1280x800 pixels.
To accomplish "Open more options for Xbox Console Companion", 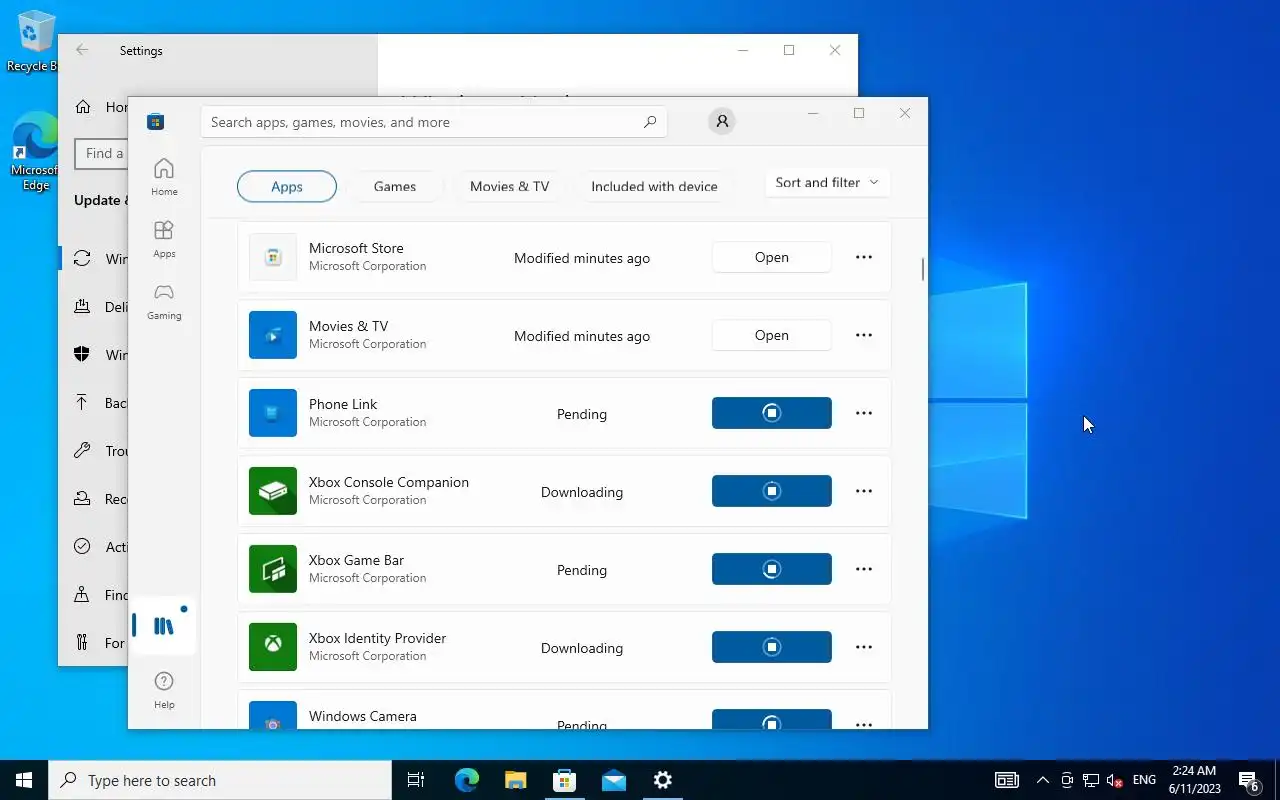I will 864,491.
